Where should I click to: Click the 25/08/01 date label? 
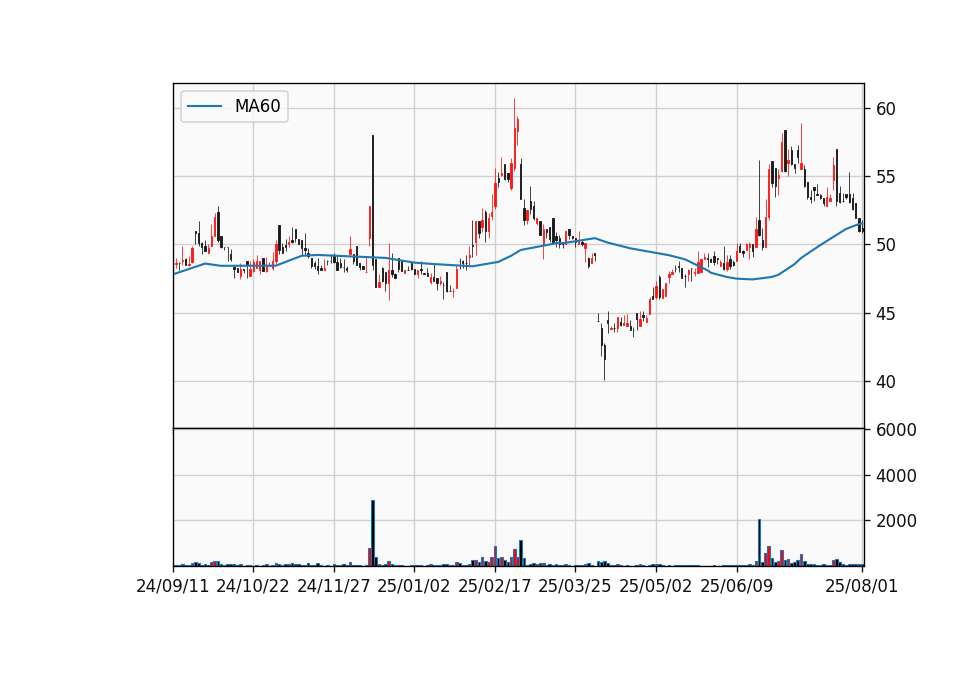[861, 586]
